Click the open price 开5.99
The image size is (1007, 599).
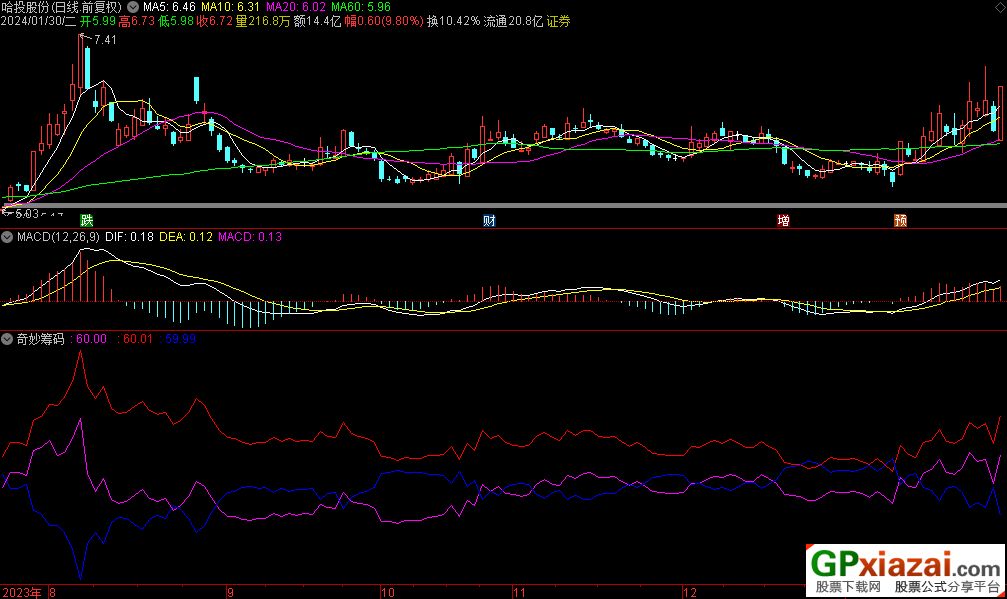click(98, 21)
